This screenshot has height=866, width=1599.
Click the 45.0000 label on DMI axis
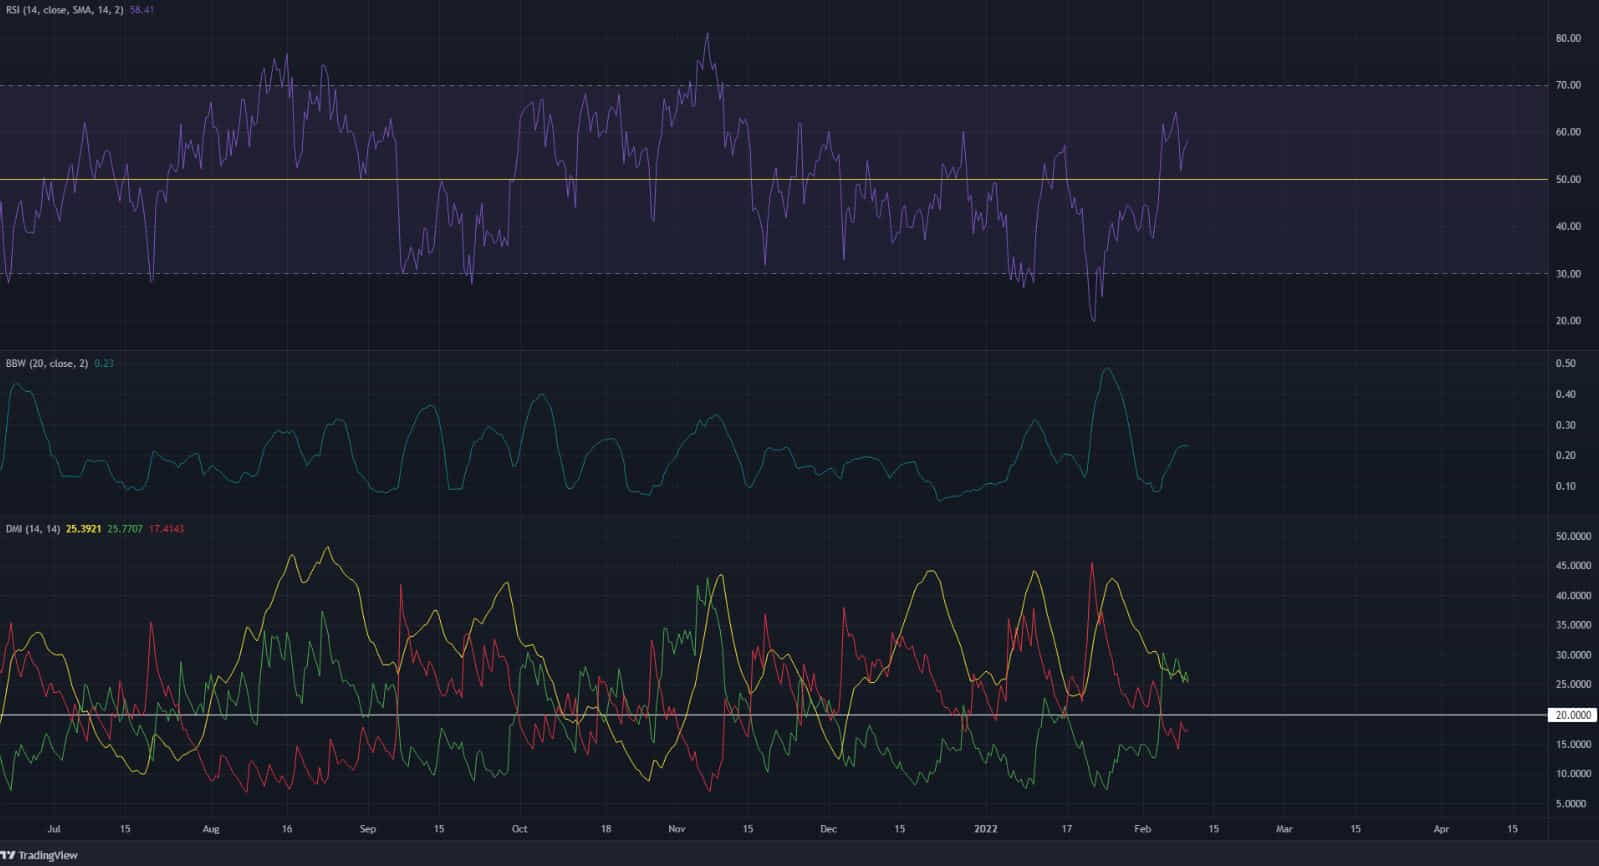click(1573, 565)
